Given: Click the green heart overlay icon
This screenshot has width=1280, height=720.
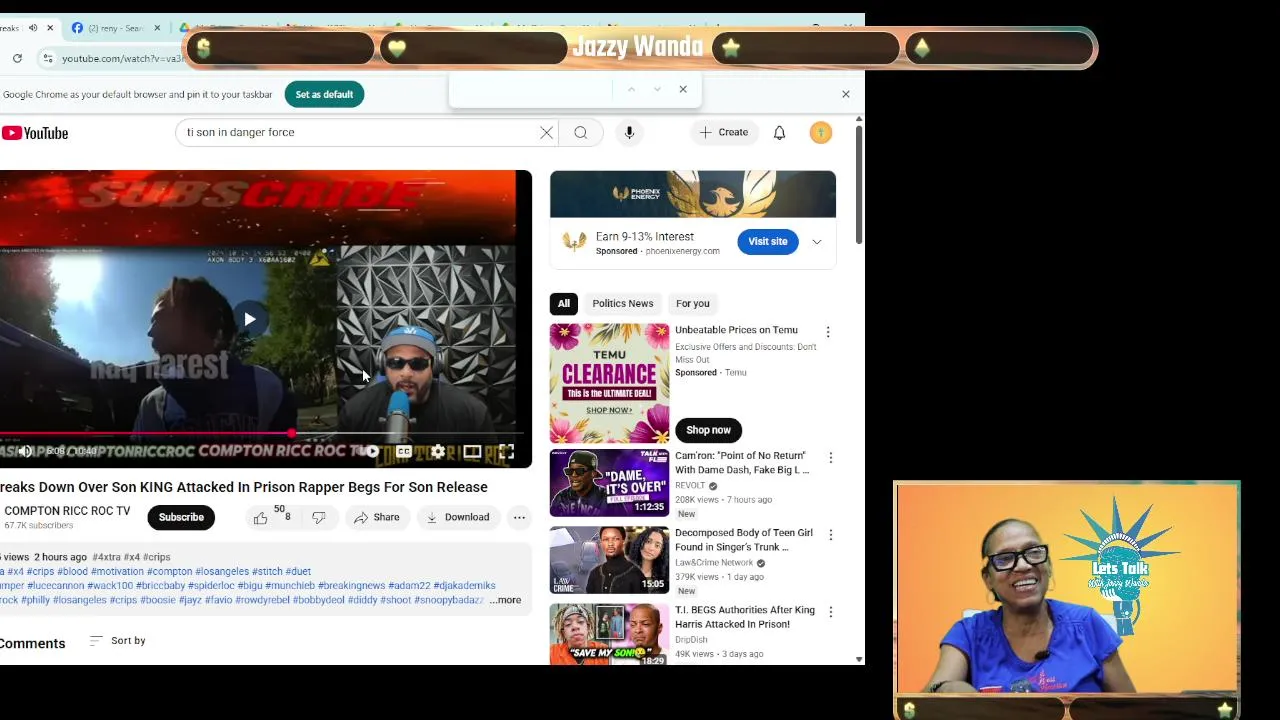Looking at the screenshot, I should (x=397, y=48).
